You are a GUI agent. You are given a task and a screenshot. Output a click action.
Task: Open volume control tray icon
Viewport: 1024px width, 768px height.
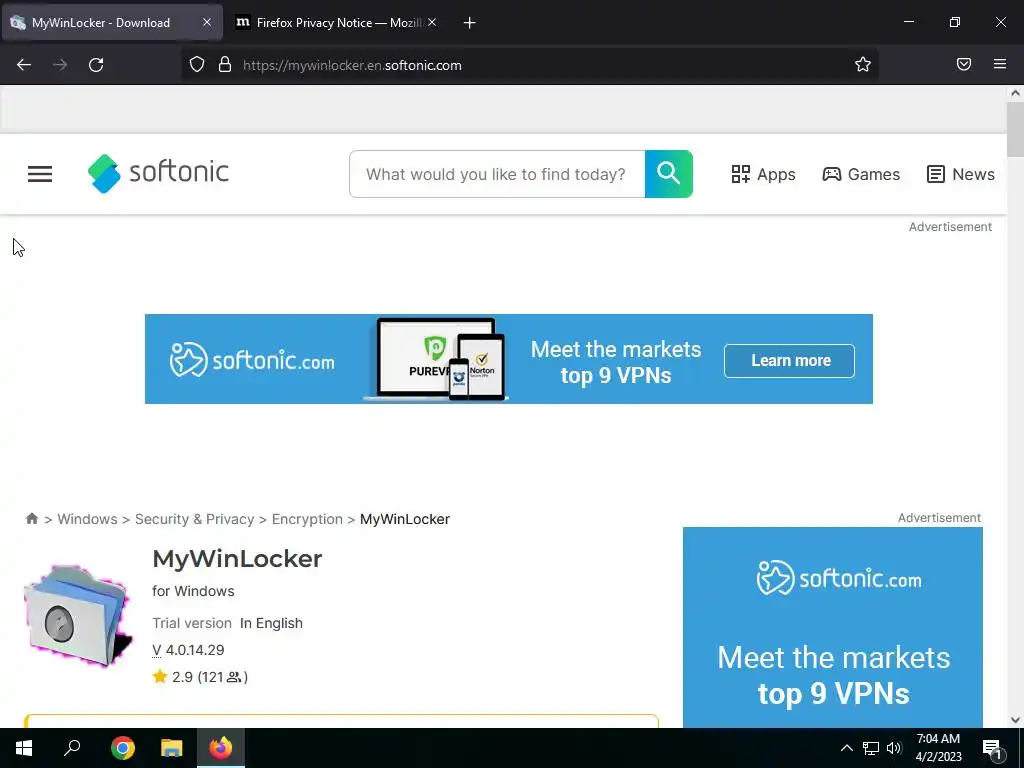coord(894,748)
